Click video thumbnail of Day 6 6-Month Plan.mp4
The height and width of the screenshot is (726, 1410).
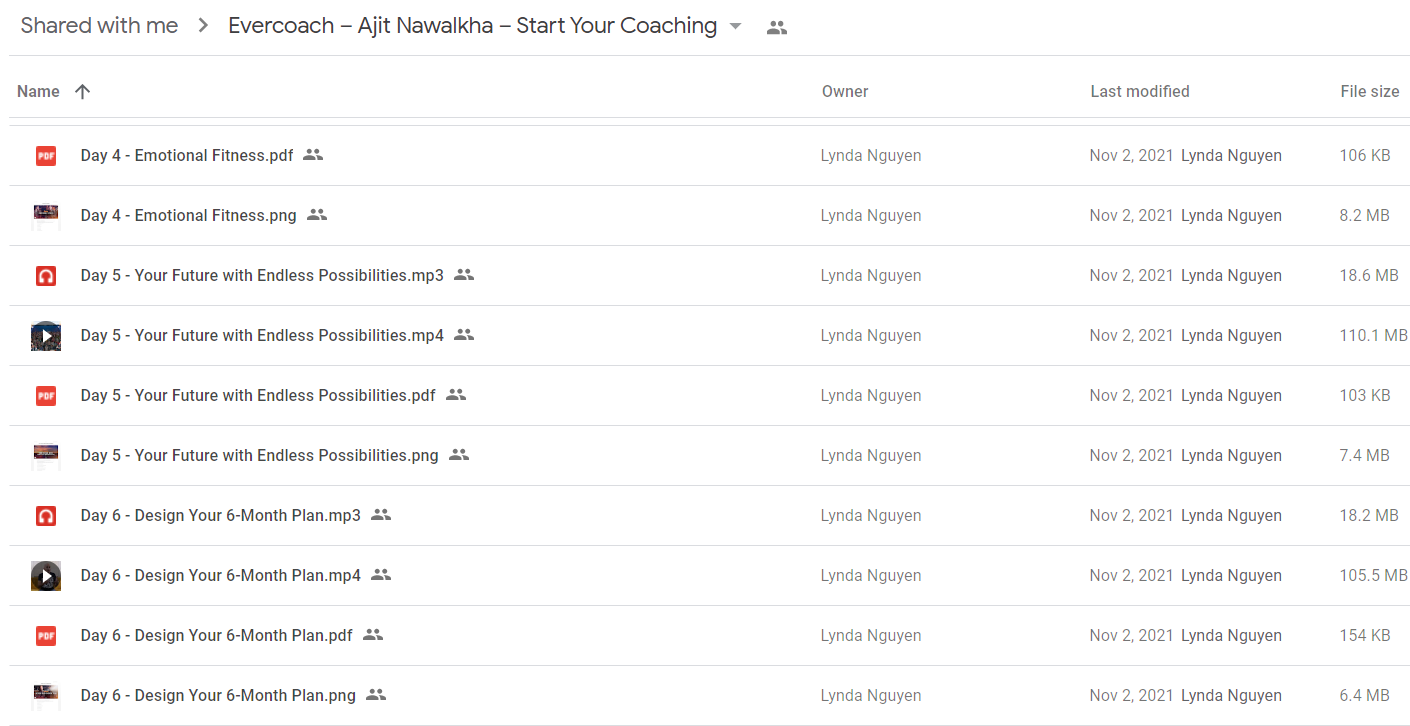coord(46,575)
